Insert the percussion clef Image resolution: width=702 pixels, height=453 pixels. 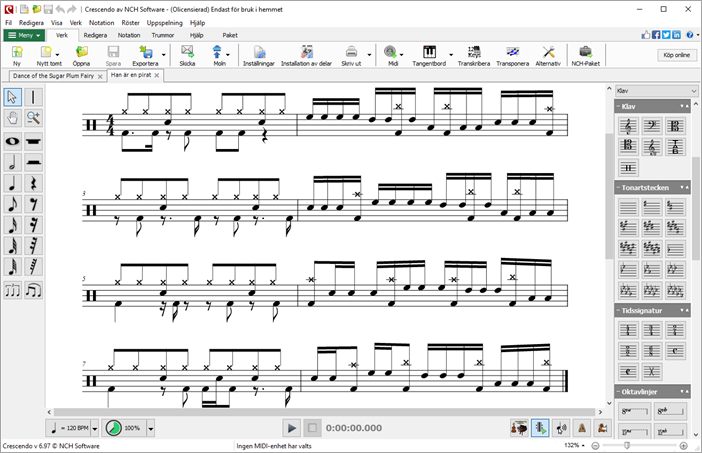tap(628, 168)
